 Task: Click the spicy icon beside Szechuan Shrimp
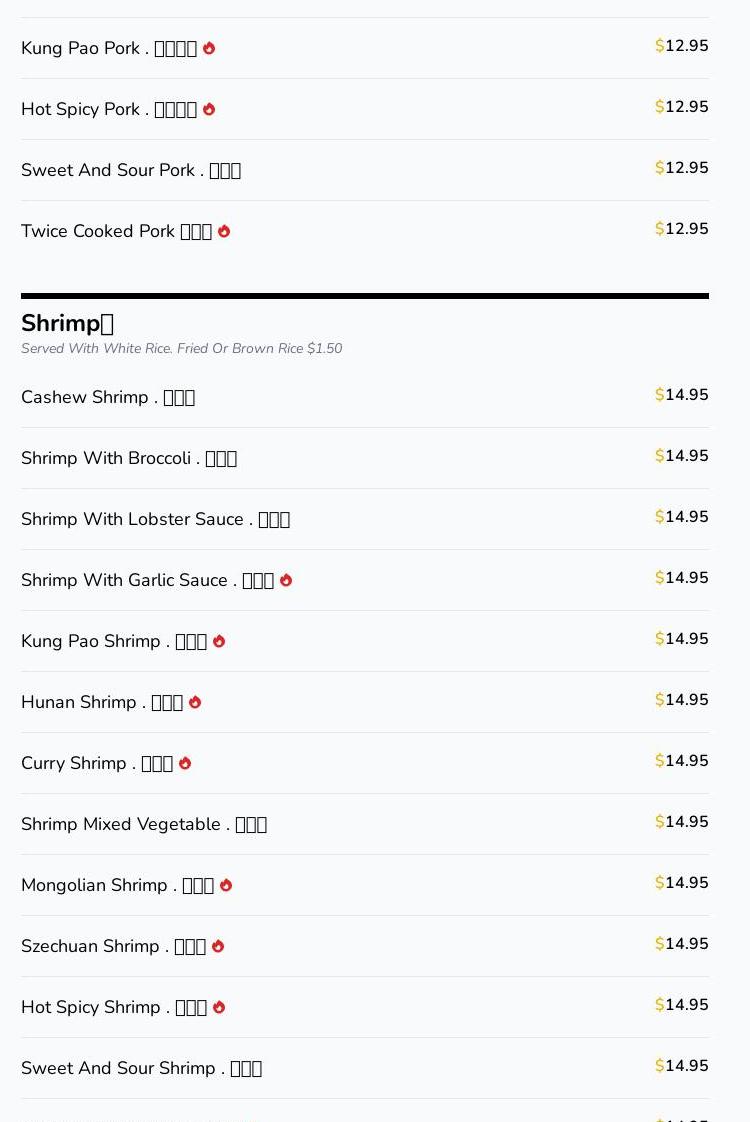tap(218, 946)
